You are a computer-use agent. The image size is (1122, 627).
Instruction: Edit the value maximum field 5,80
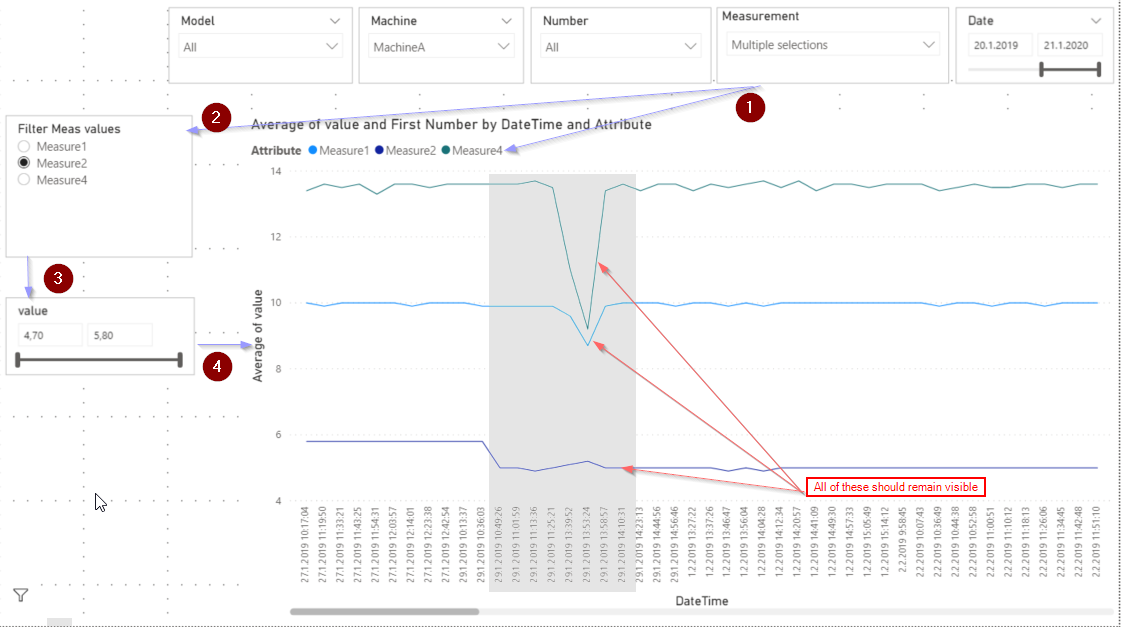[x=119, y=335]
